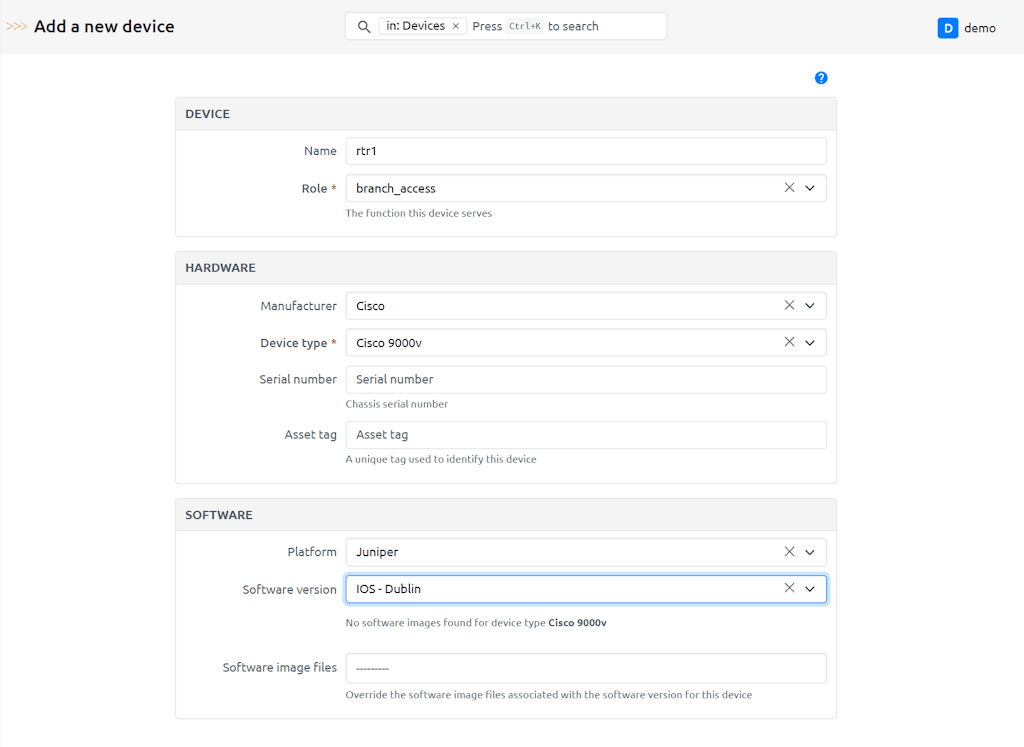Open the Device type dropdown list

click(810, 342)
